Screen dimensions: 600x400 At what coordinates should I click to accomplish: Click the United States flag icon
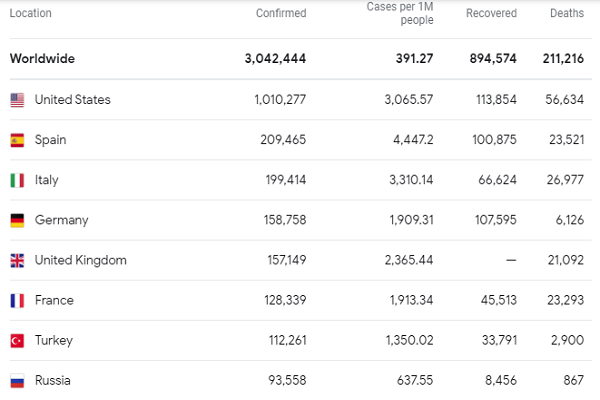[x=17, y=100]
